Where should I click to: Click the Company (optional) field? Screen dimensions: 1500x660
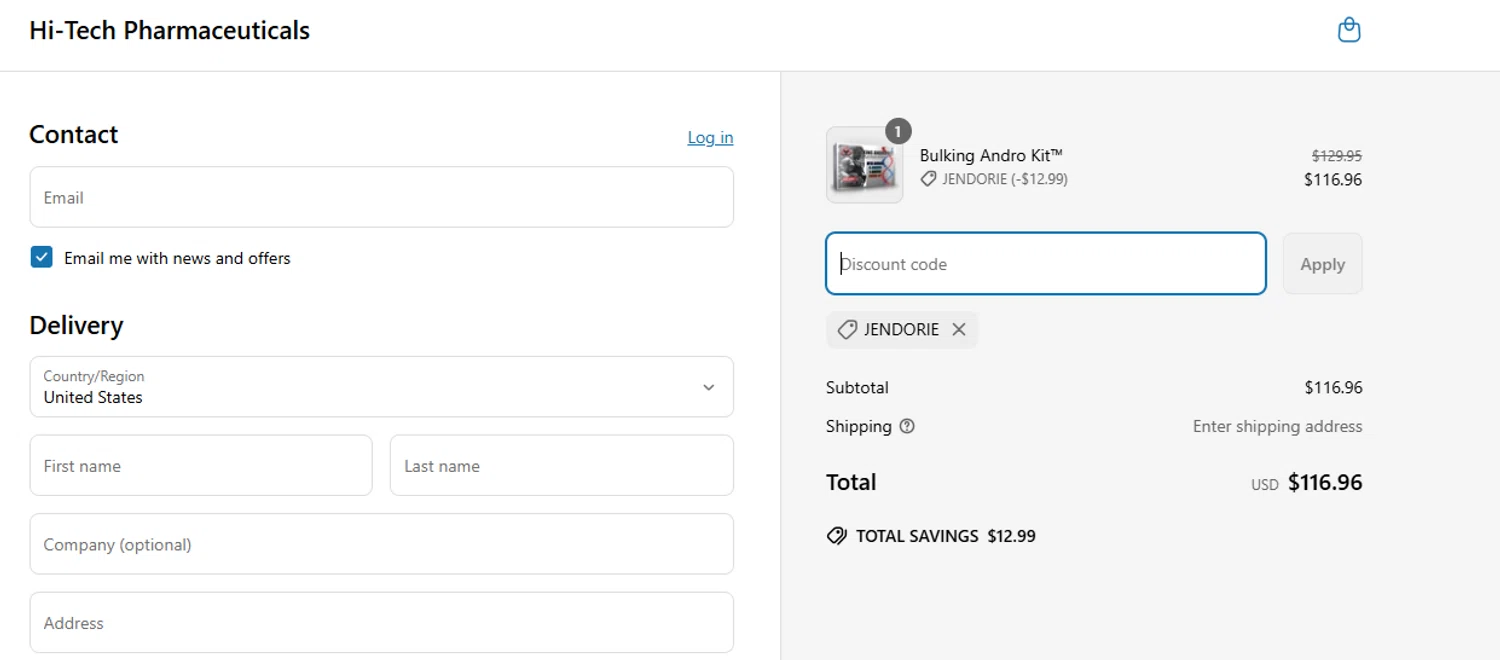(x=381, y=544)
